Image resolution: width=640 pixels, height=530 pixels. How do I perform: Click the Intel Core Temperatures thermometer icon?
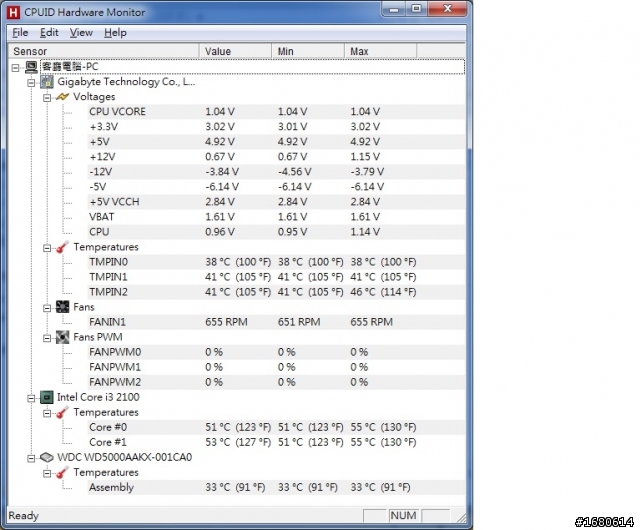(62, 412)
